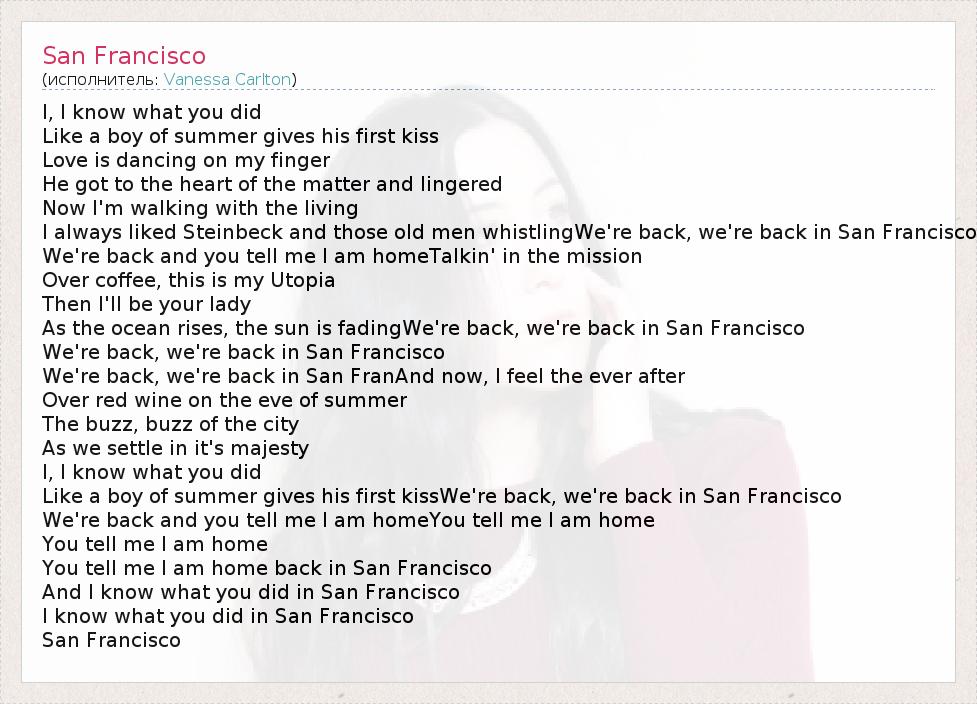This screenshot has width=977, height=704.
Task: Select the 'As we settle in it's majesty' line
Action: pyautogui.click(x=175, y=448)
